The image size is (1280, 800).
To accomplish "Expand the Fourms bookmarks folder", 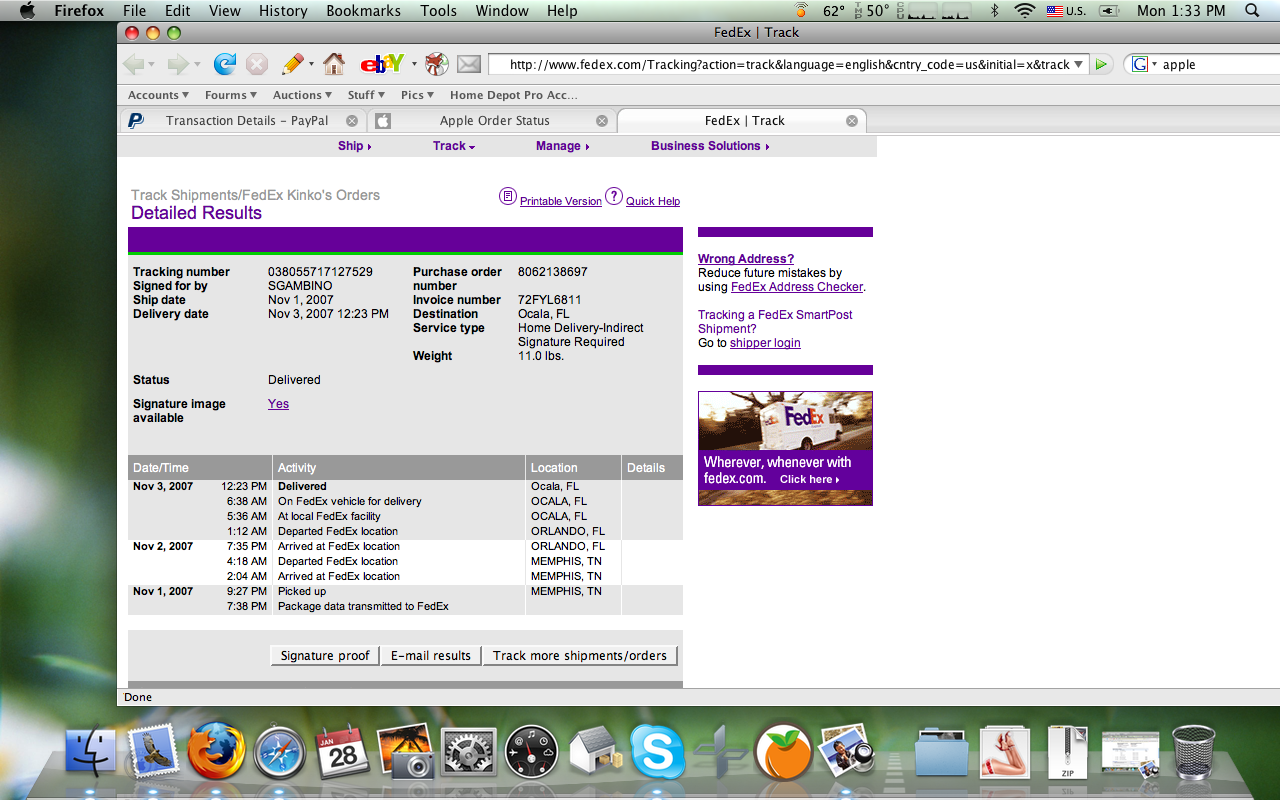I will (230, 95).
